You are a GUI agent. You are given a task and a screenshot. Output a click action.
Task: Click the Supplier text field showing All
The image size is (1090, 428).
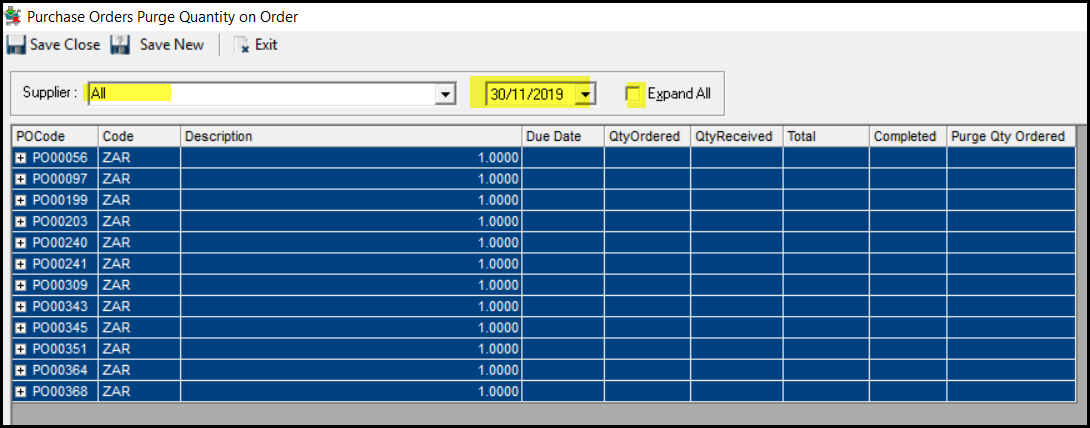tap(260, 94)
